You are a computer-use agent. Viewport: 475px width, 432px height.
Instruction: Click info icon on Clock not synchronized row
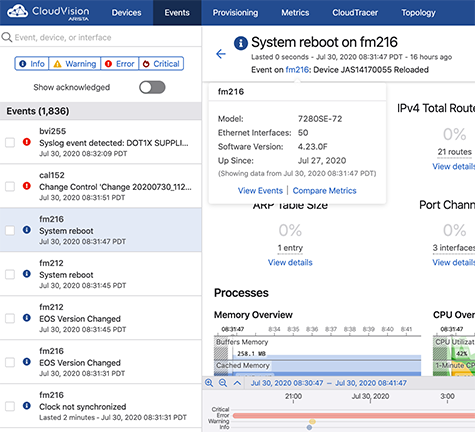click(x=27, y=406)
